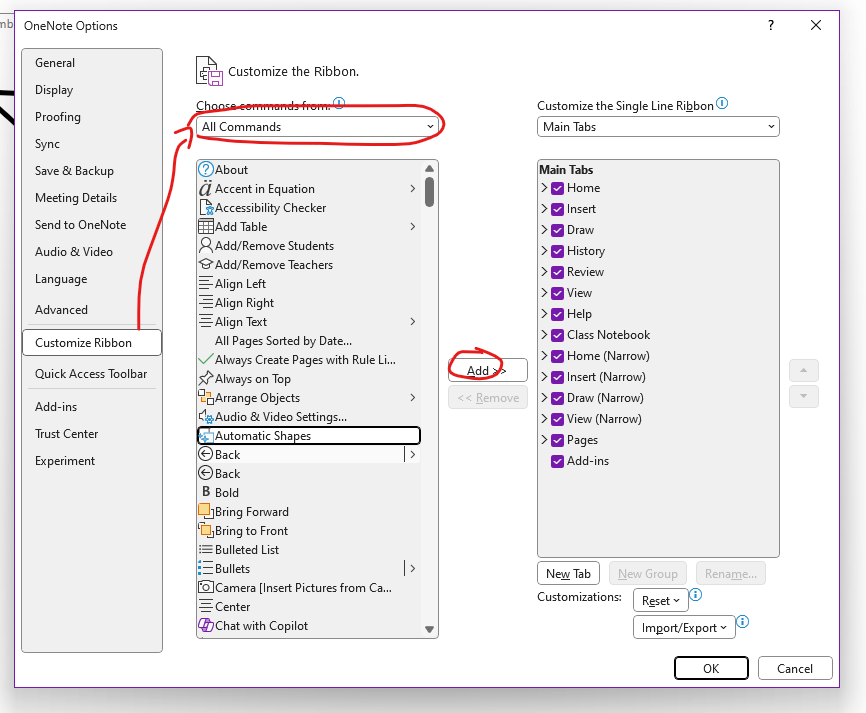The height and width of the screenshot is (713, 866).
Task: Open the General options category
Action: 92,62
